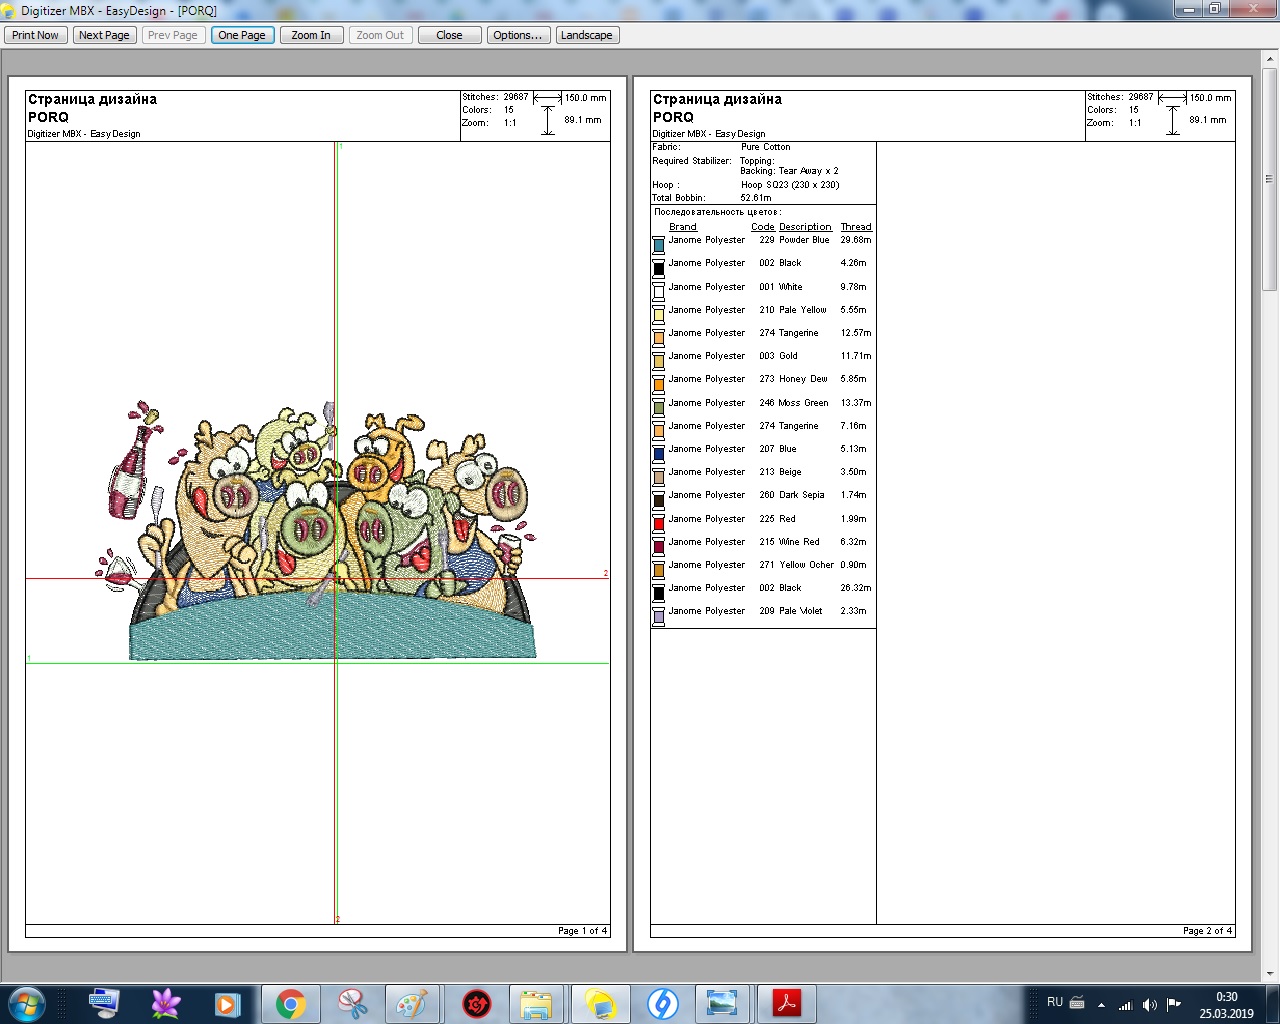The height and width of the screenshot is (1024, 1280).
Task: Select the Blue 207 thread swatch
Action: 658,453
